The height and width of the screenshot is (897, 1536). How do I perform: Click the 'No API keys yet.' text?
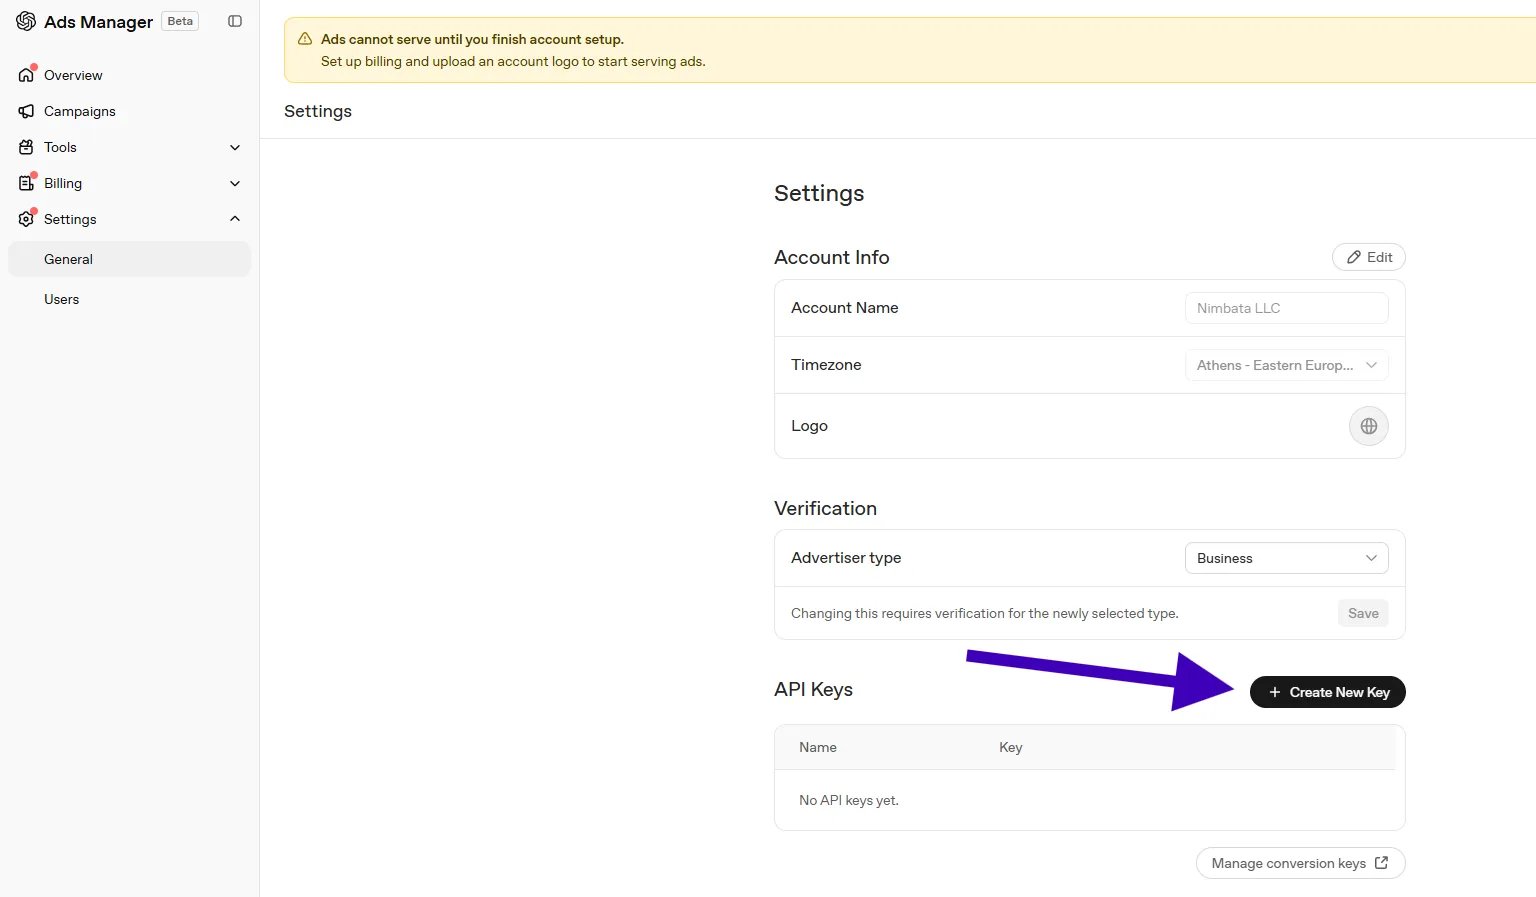pos(849,800)
